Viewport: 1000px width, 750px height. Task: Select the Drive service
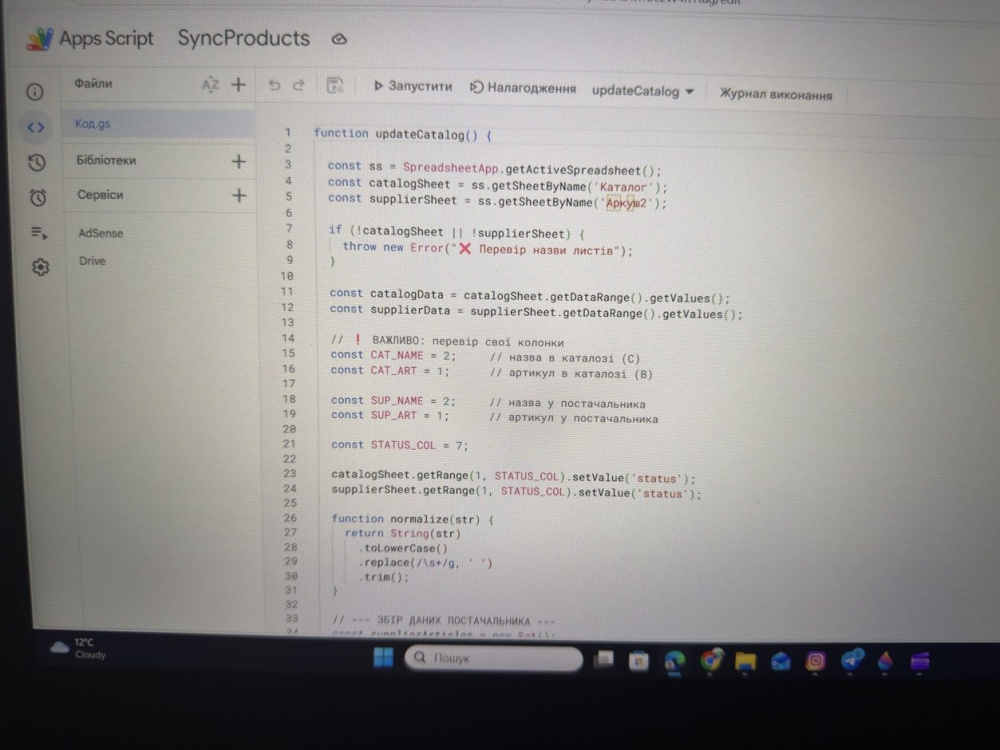[92, 261]
